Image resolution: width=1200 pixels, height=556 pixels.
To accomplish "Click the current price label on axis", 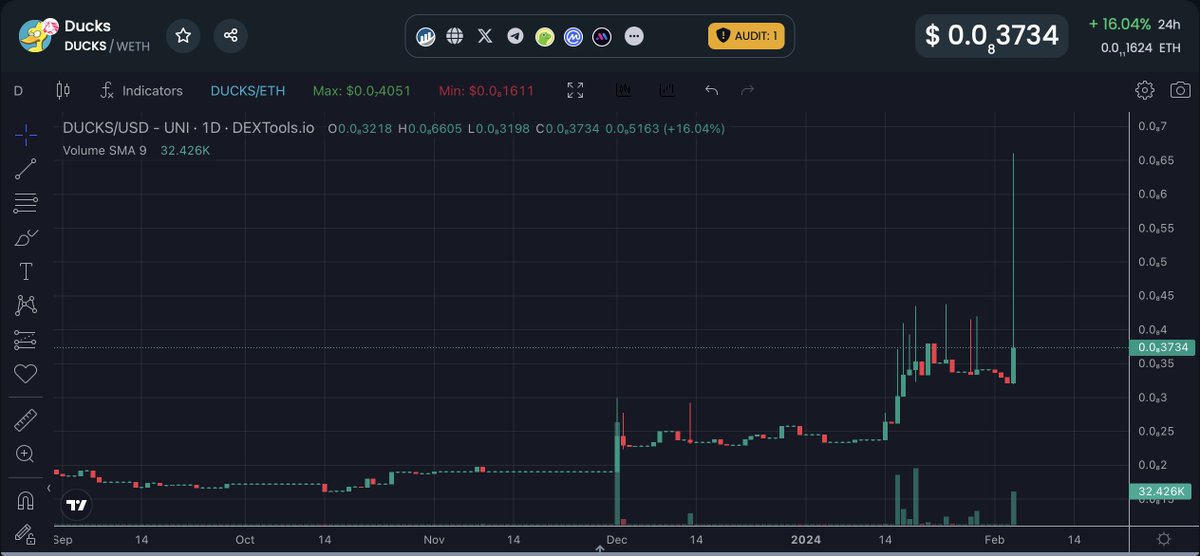I will (1161, 347).
